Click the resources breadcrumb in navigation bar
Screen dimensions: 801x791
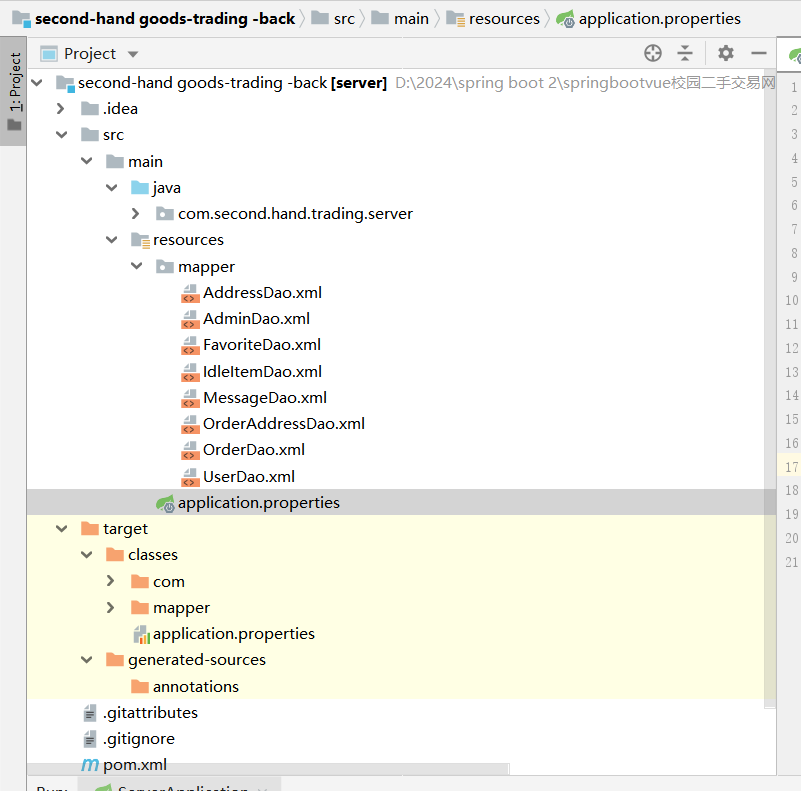pyautogui.click(x=504, y=18)
